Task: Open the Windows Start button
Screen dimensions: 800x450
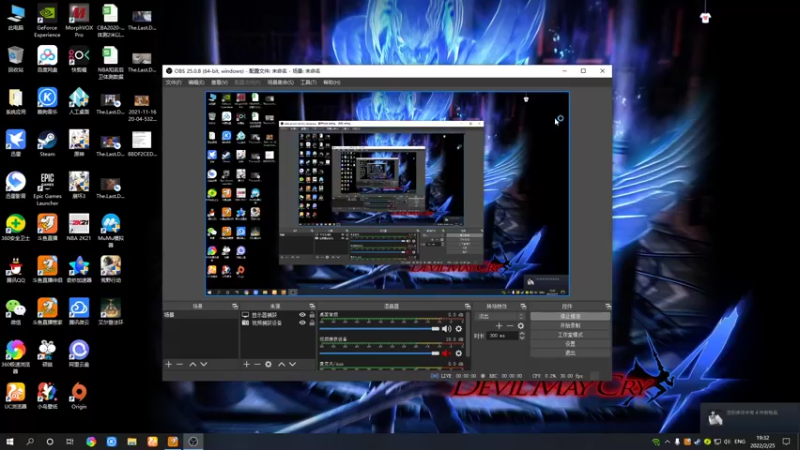Action: point(10,441)
